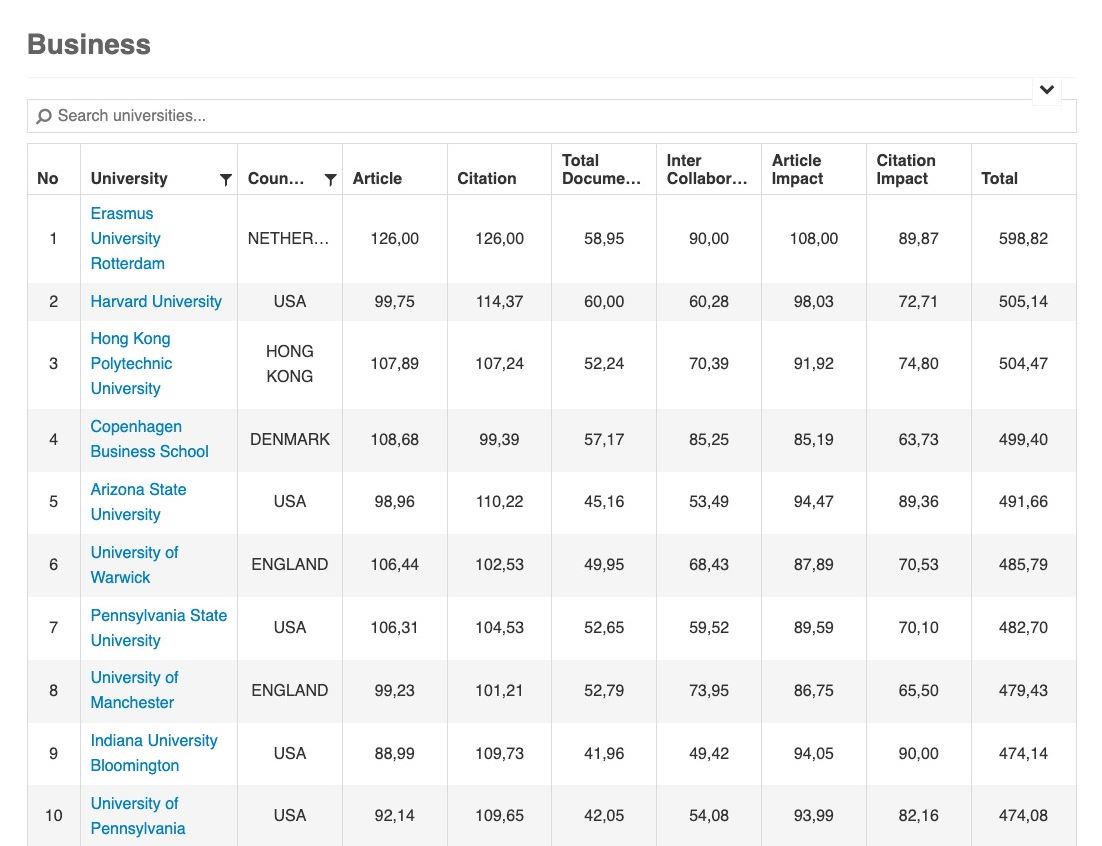
Task: Focus the Search universities field
Action: click(x=552, y=116)
